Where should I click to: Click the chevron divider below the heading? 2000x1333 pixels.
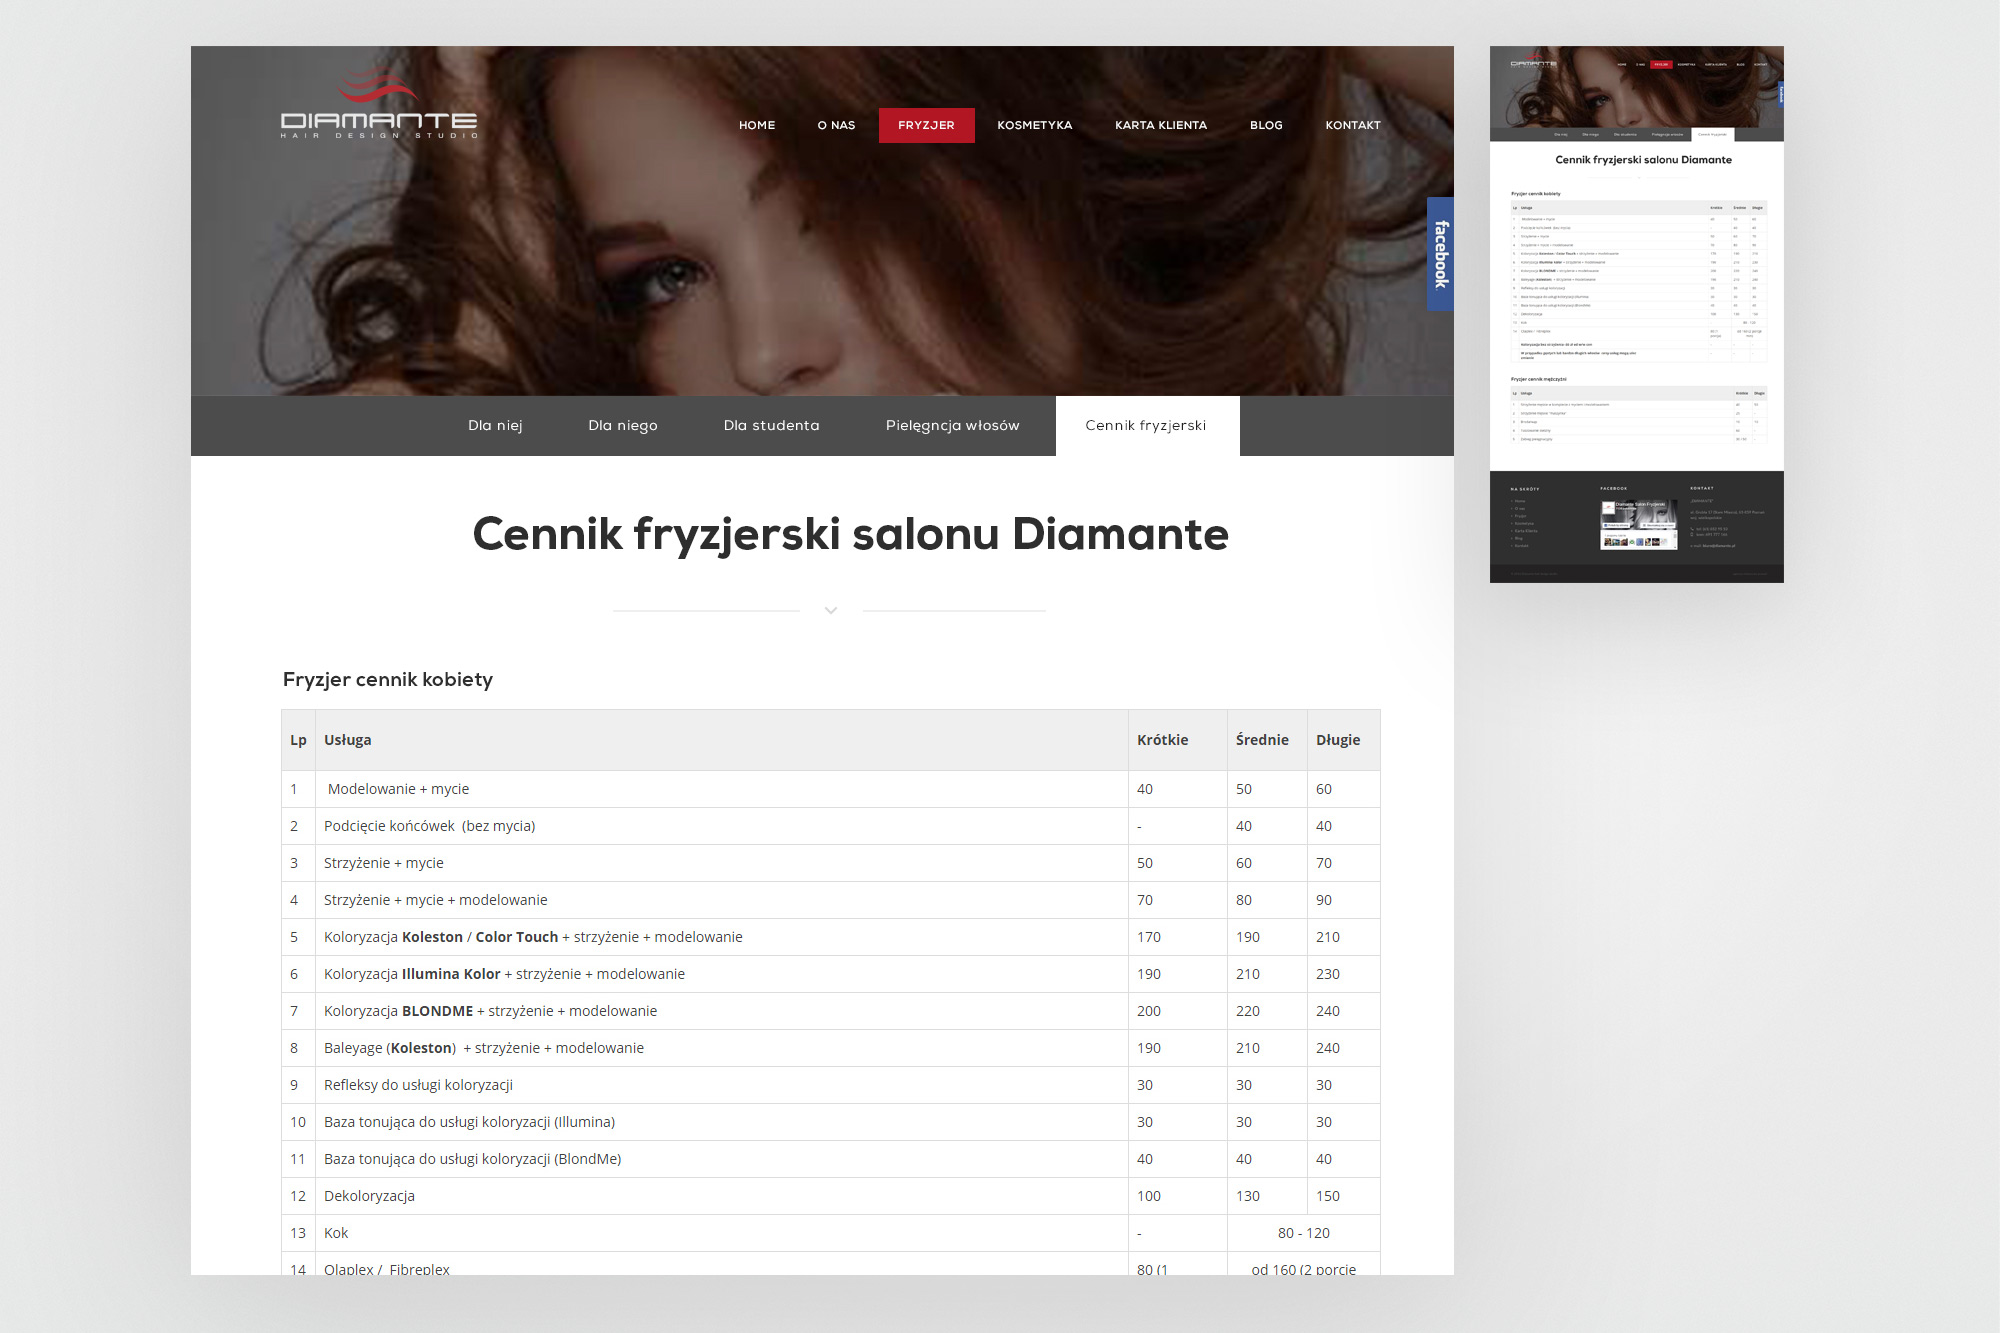pos(830,610)
